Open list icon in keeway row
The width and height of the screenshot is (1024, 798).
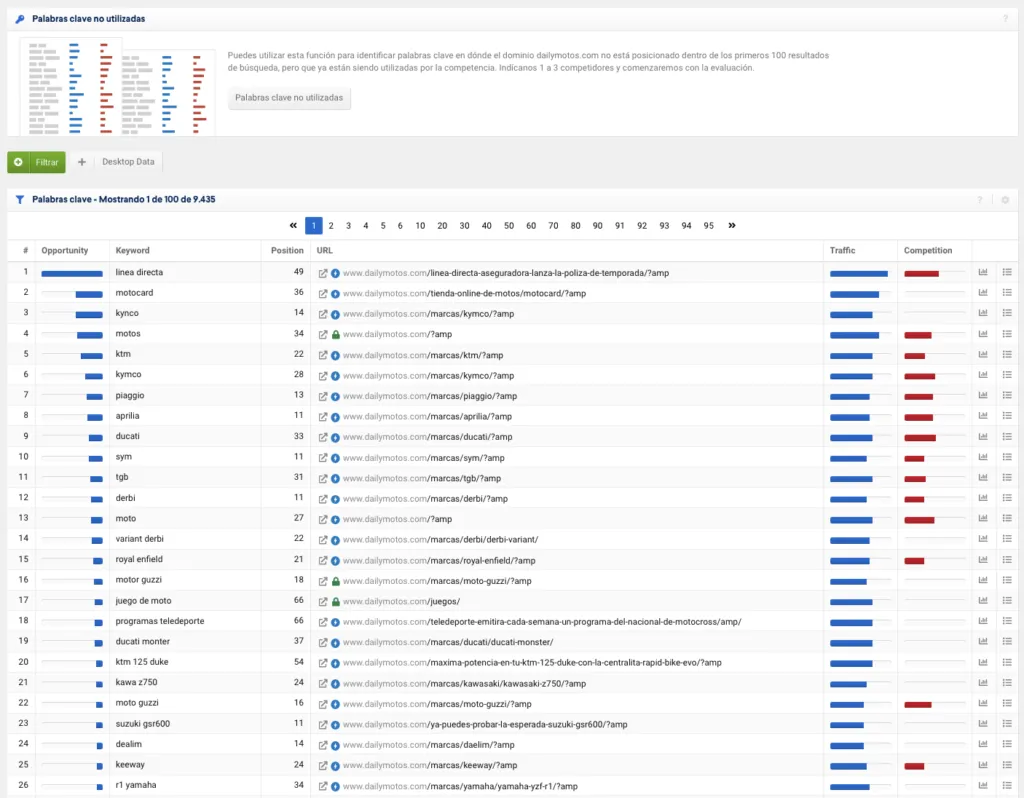[1006, 765]
